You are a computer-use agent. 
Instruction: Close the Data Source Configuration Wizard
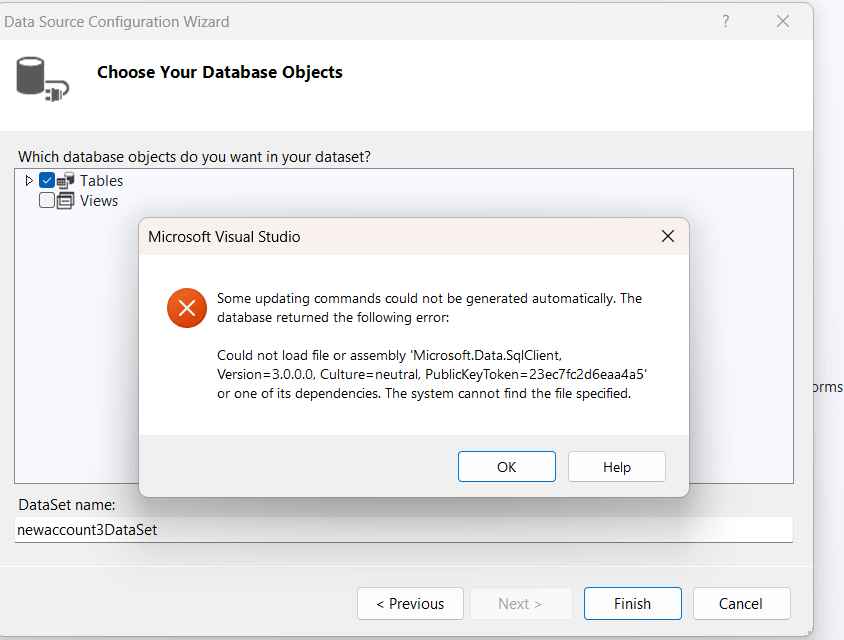coord(783,21)
